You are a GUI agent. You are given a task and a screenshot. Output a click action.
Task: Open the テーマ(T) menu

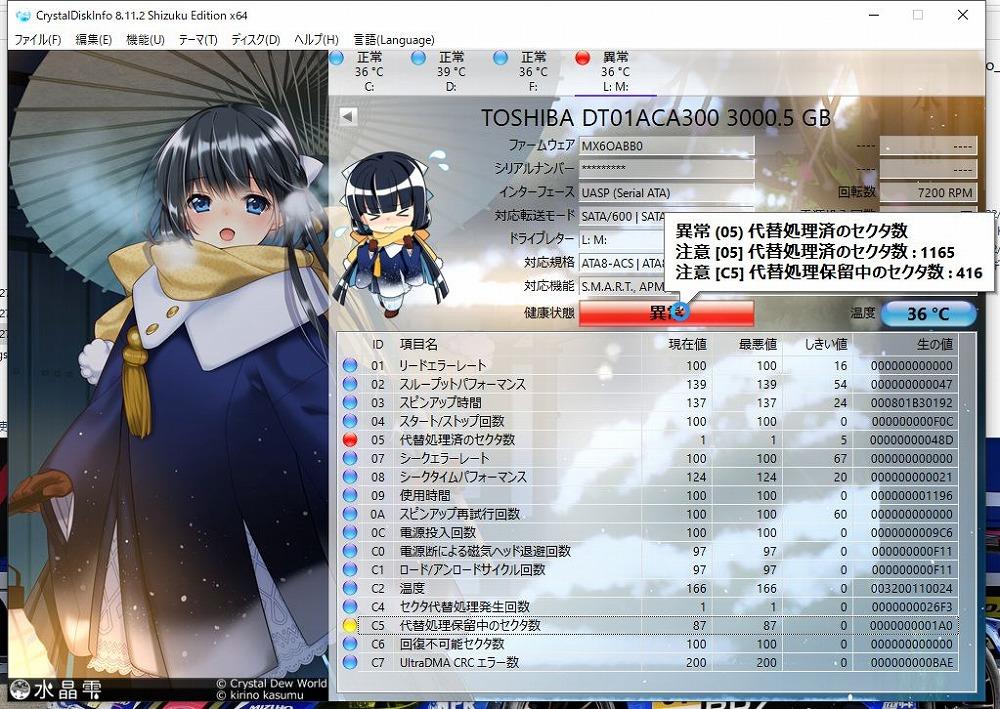tap(198, 40)
